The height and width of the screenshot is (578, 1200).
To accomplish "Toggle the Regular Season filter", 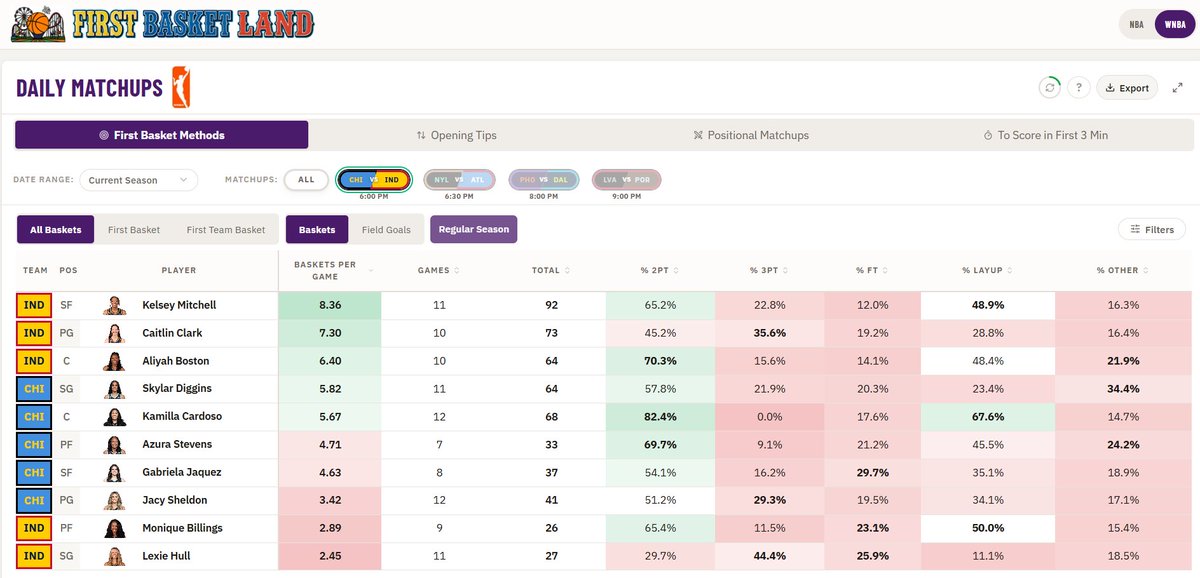I will tap(474, 229).
